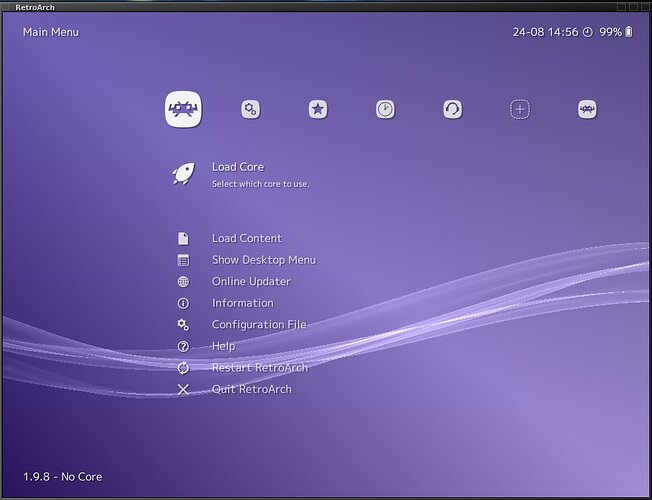
Task: Open the Import Content plus tab icon
Action: pos(520,109)
